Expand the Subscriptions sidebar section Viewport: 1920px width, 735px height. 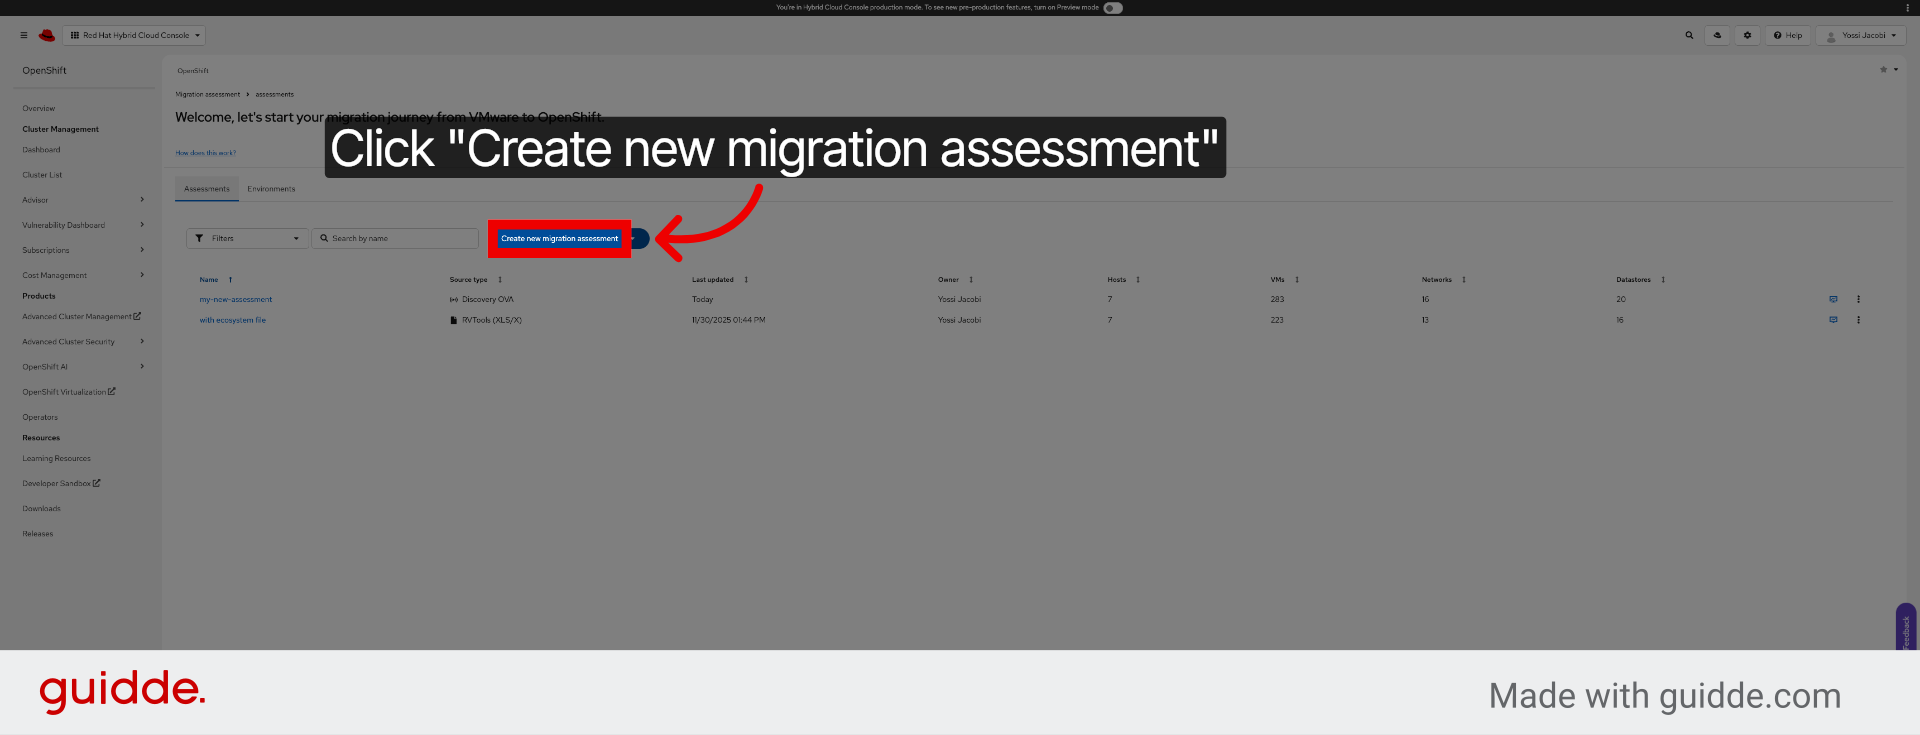[x=83, y=250]
